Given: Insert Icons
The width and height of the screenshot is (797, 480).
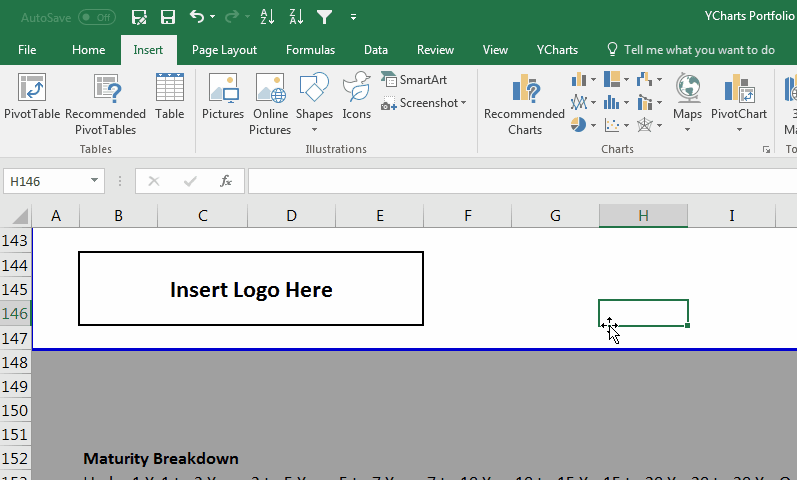Looking at the screenshot, I should 356,97.
